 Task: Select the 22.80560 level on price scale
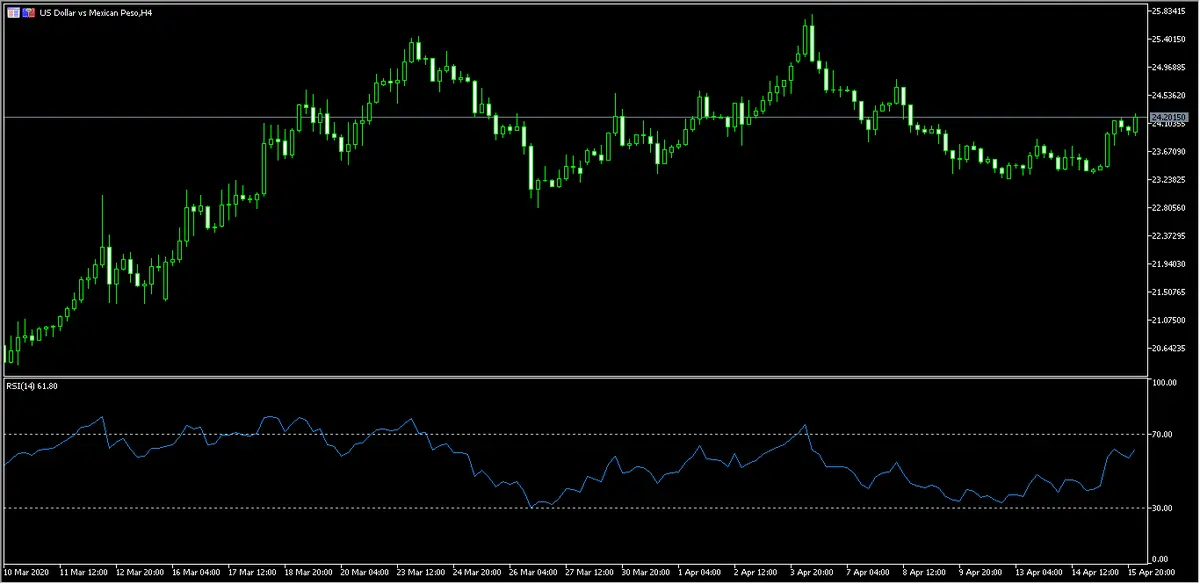(x=1168, y=208)
